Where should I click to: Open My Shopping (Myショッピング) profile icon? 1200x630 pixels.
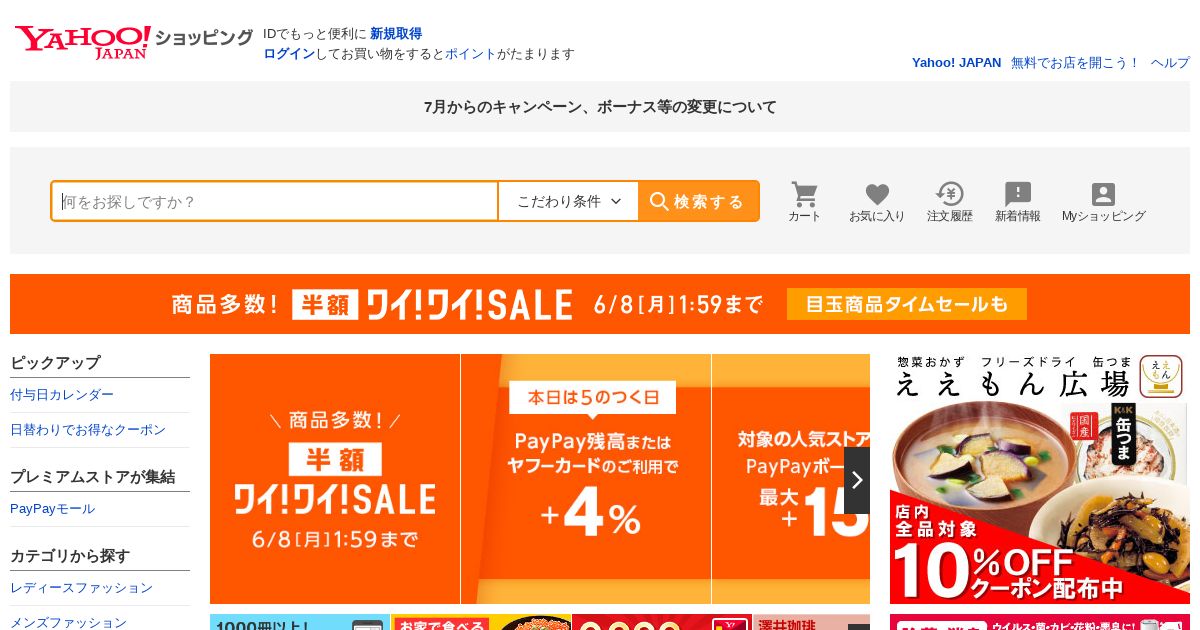click(1103, 201)
